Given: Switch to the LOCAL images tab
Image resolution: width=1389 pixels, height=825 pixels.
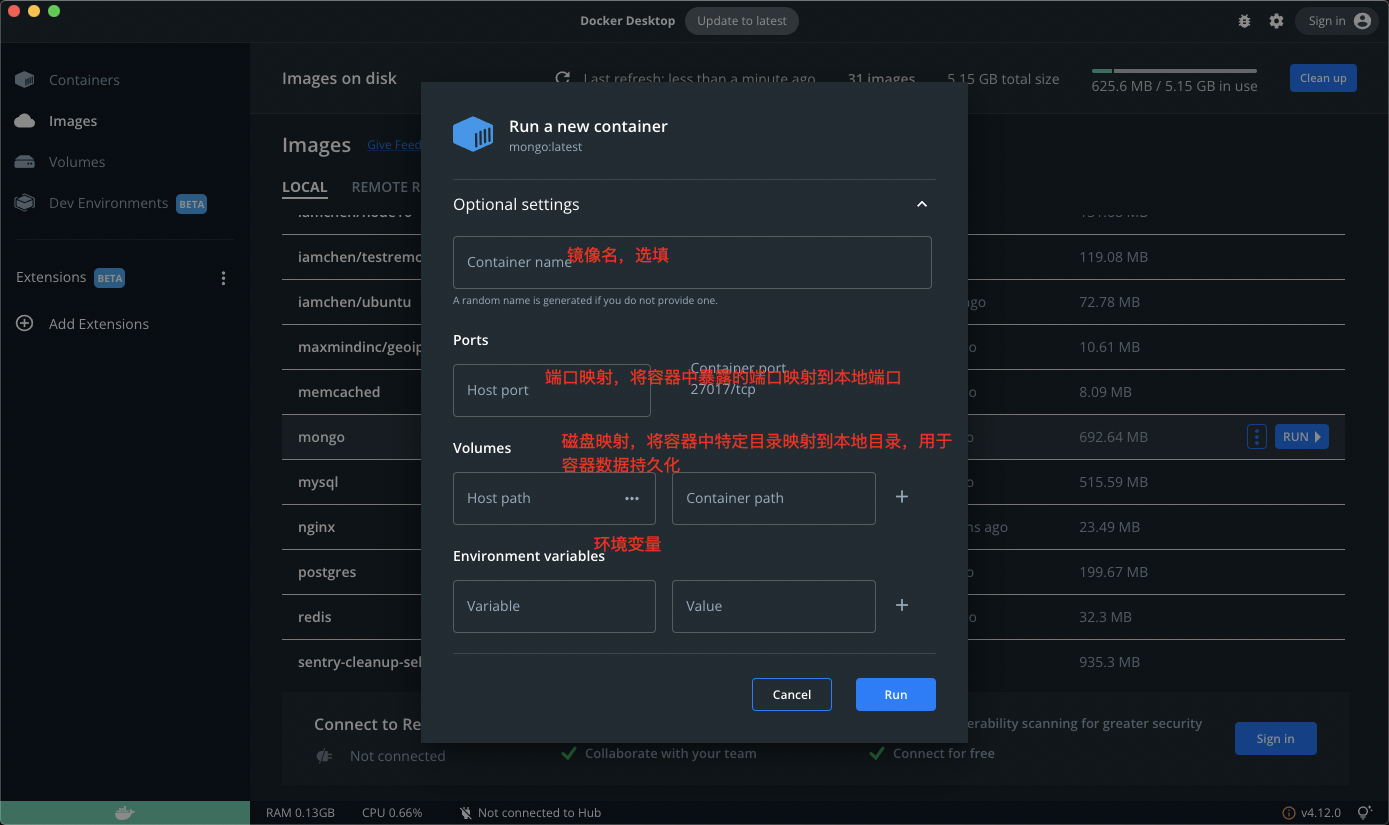Looking at the screenshot, I should [x=305, y=187].
